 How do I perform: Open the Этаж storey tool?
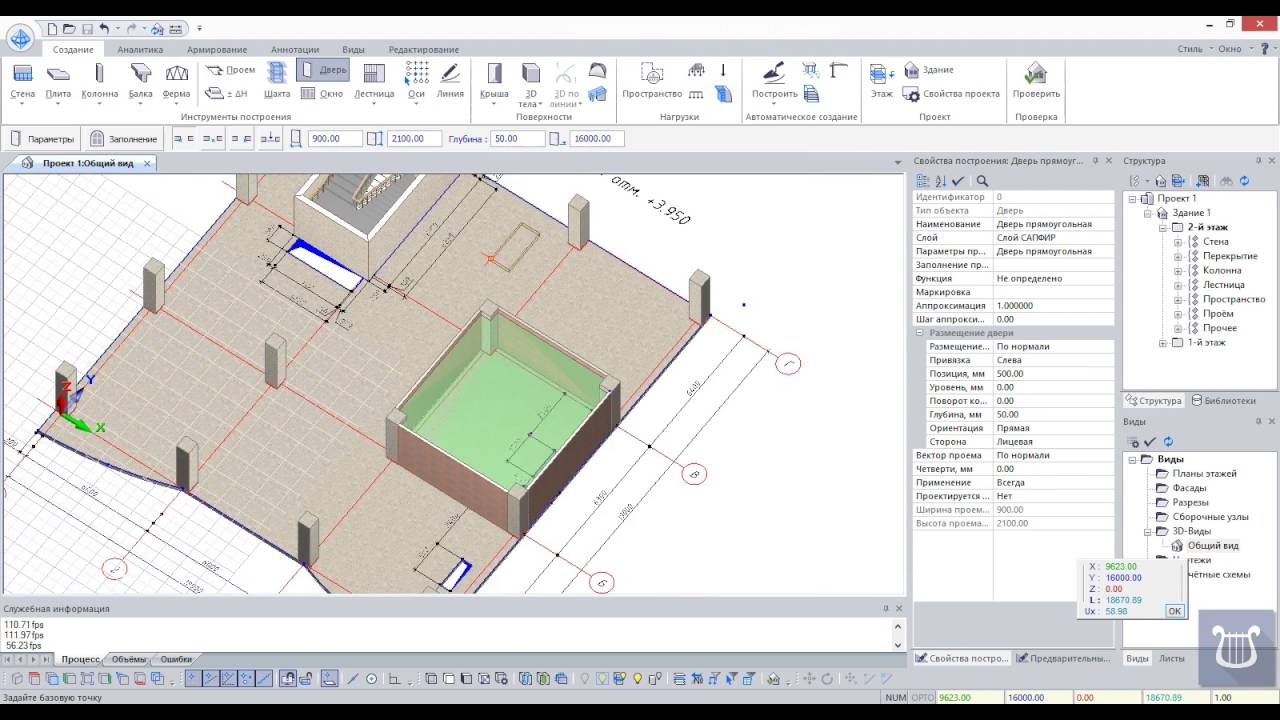[881, 82]
